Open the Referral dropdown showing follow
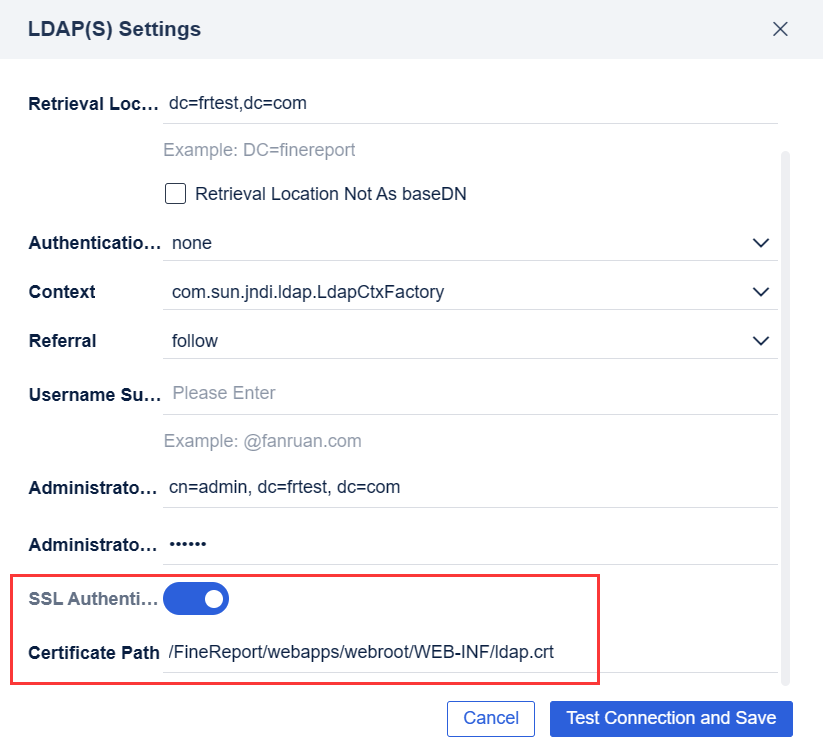Viewport: 823px width, 748px height. (x=470, y=340)
